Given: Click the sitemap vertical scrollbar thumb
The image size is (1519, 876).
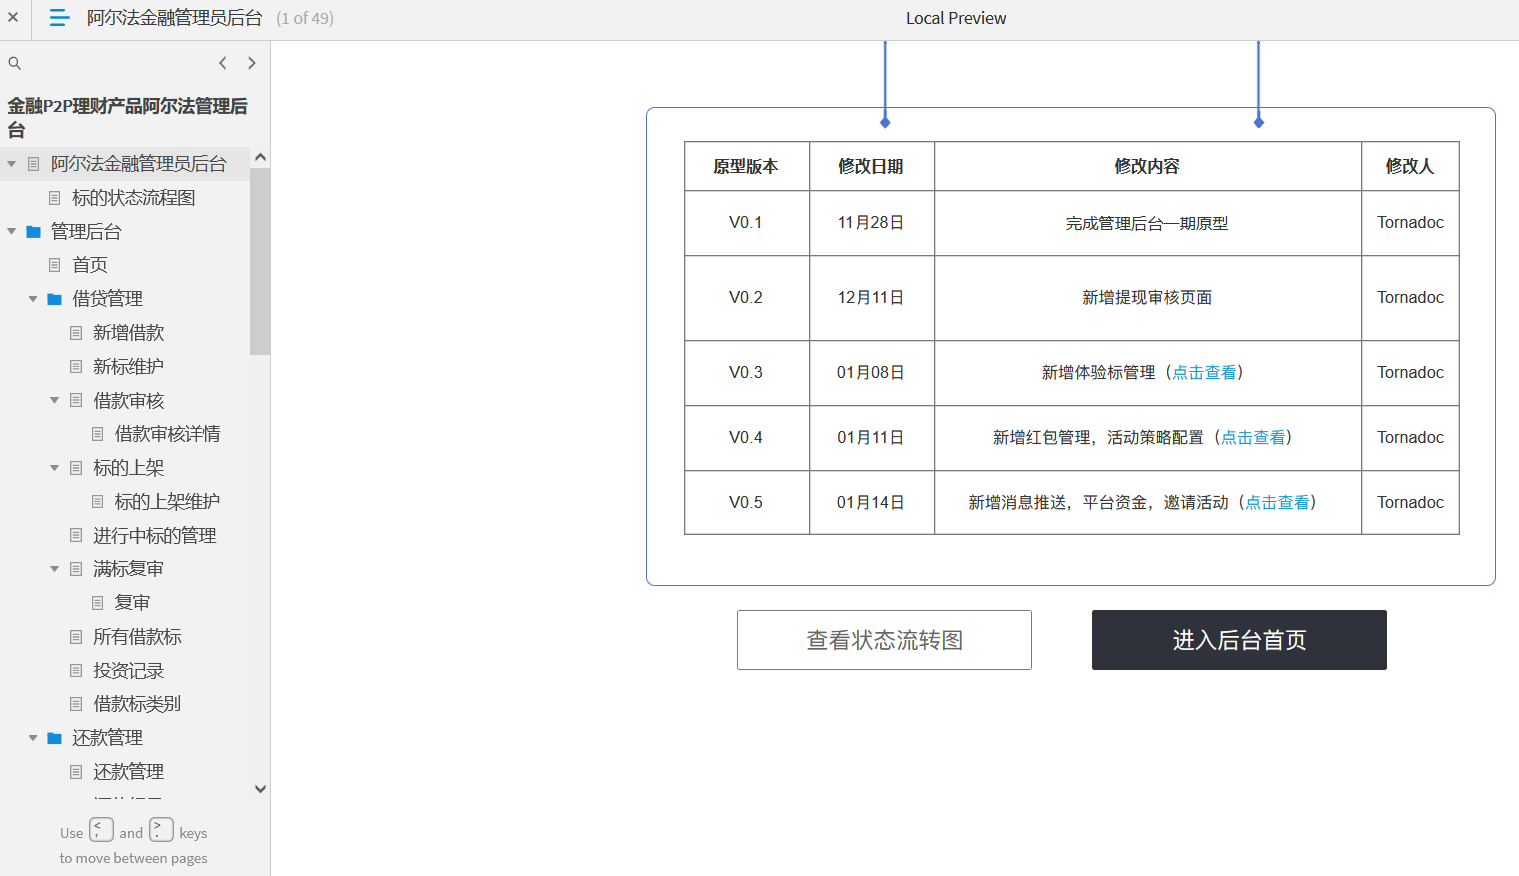Looking at the screenshot, I should click(260, 261).
